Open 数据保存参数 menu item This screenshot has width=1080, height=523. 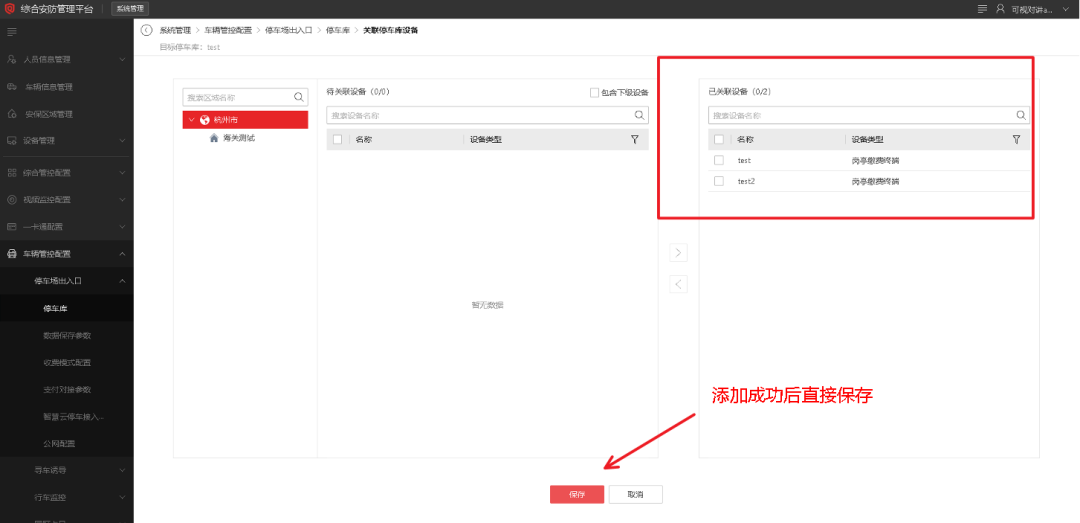click(67, 336)
